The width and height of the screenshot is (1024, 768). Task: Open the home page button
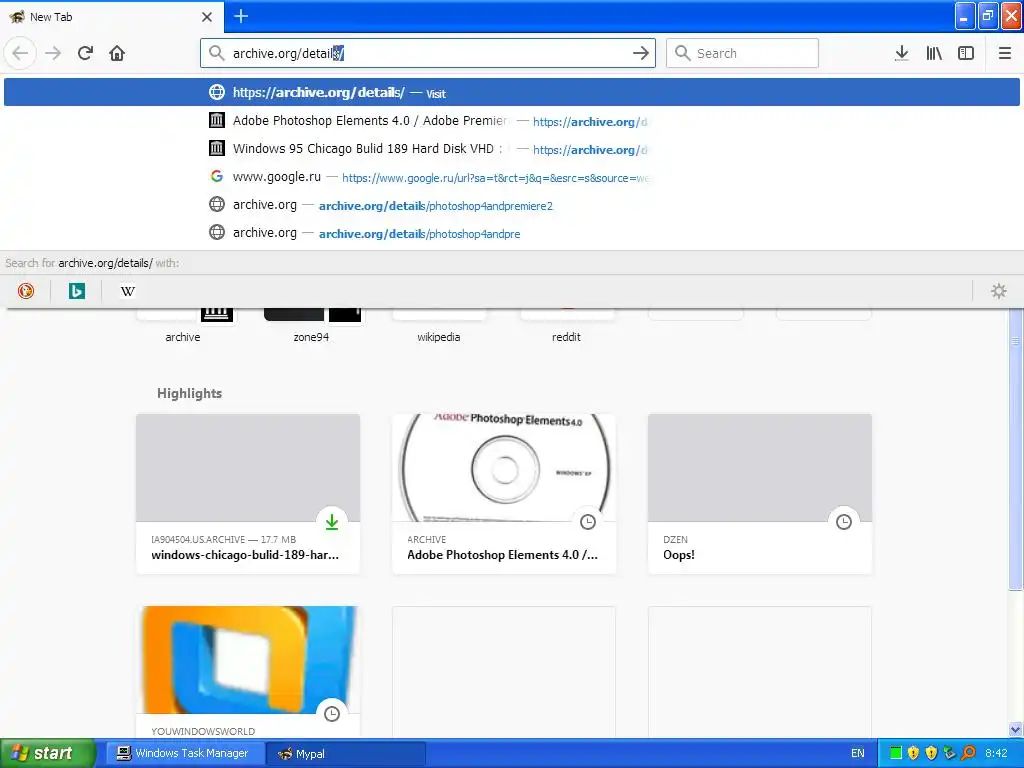117,53
